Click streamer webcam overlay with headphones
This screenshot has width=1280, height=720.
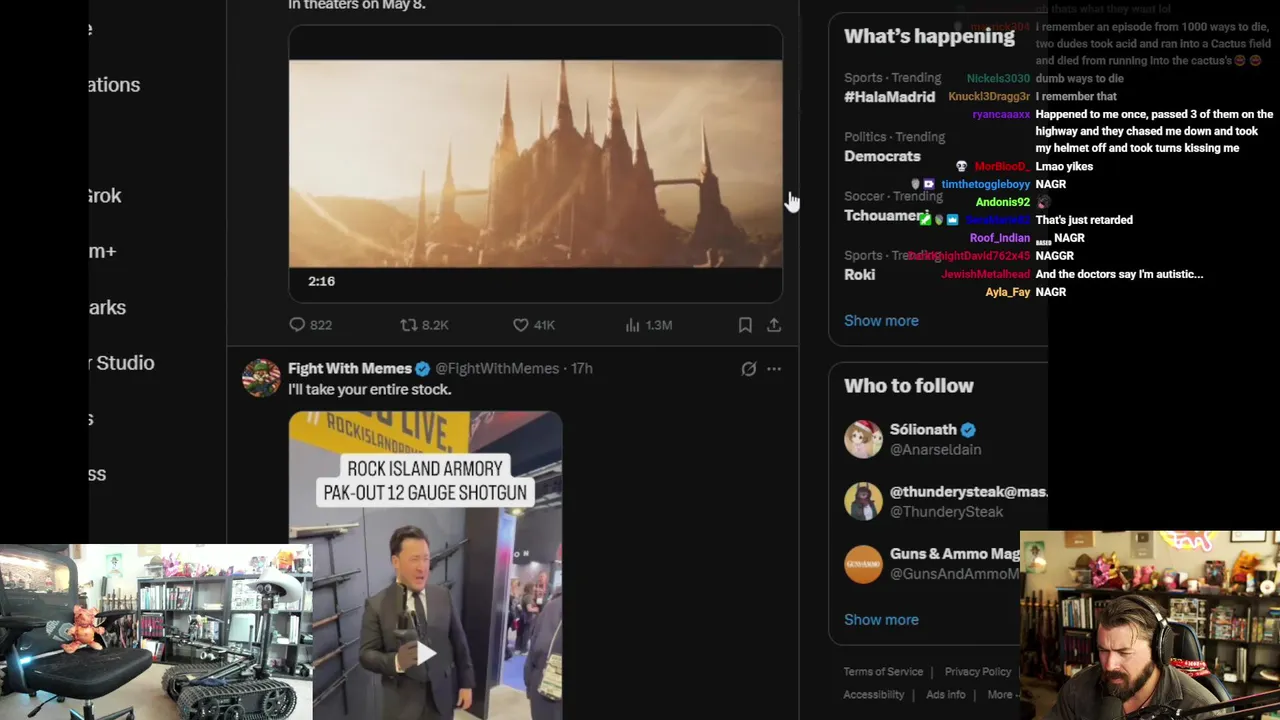coord(1150,625)
